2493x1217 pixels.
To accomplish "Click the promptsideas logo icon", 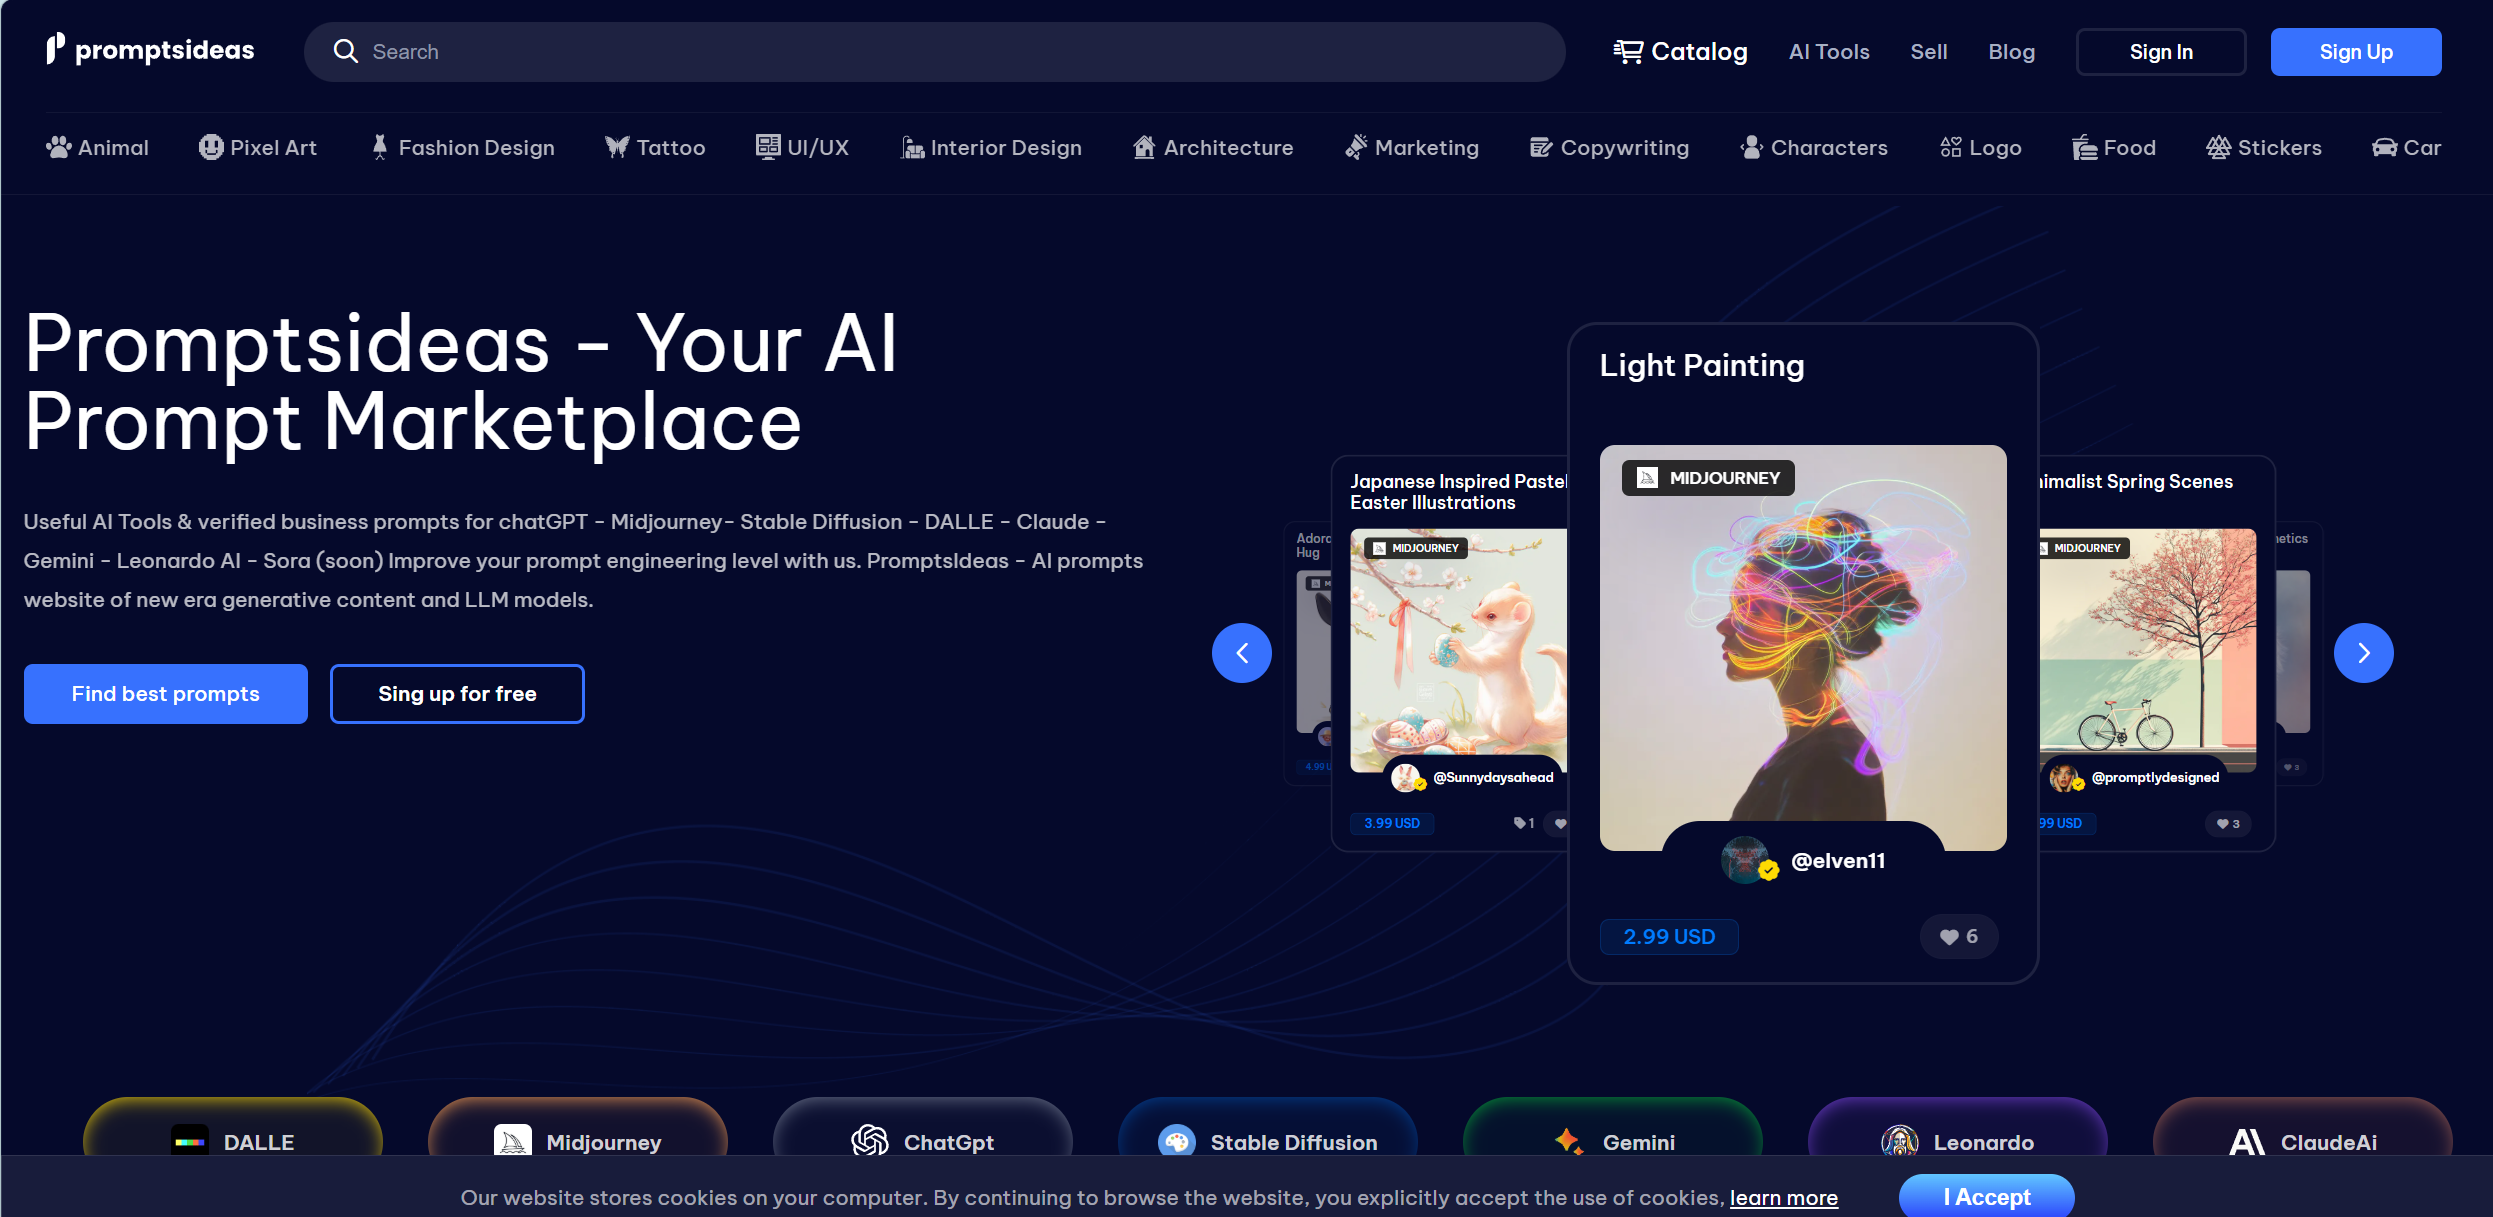I will point(55,49).
